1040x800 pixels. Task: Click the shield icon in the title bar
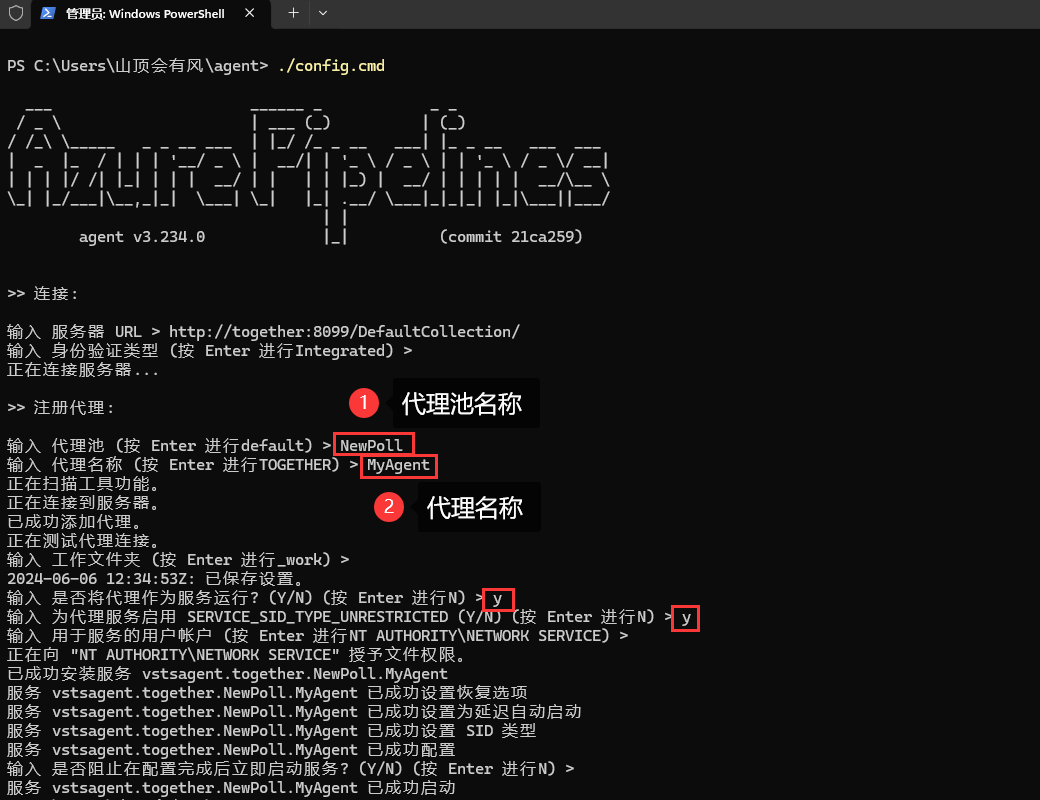pyautogui.click(x=16, y=13)
